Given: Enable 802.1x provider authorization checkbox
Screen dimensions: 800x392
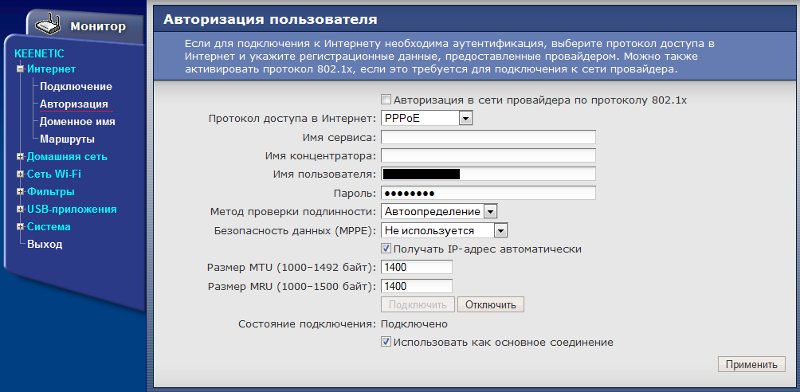Looking at the screenshot, I should [386, 100].
